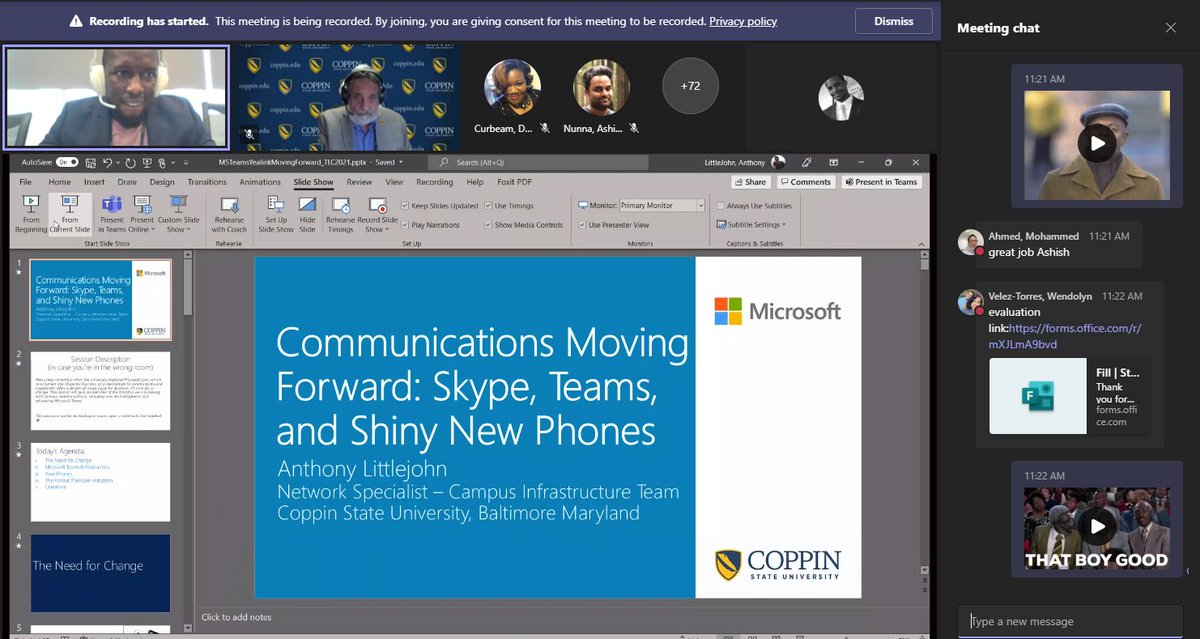The width and height of the screenshot is (1200, 639).
Task: Switch to the Design tab
Action: (162, 182)
